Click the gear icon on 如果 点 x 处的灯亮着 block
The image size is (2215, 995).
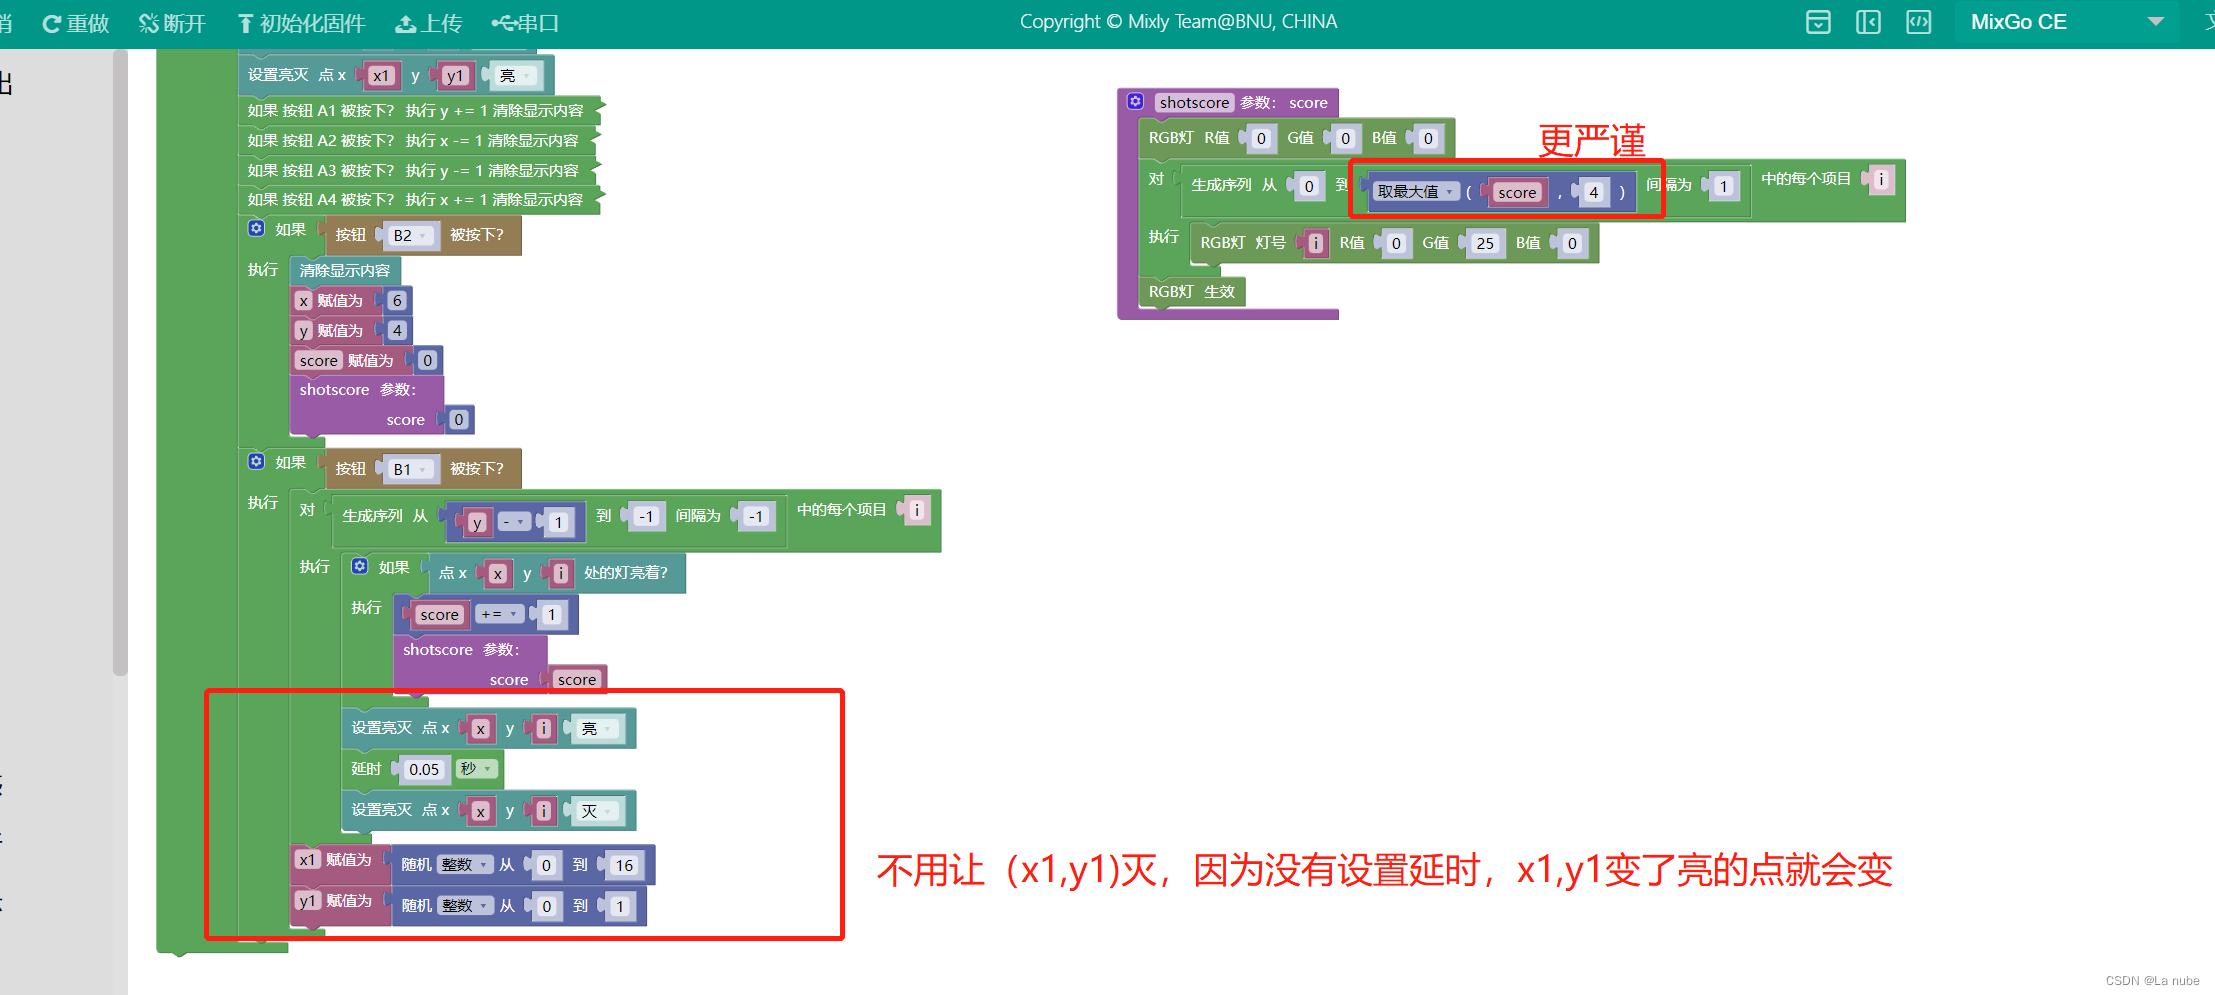coord(360,566)
